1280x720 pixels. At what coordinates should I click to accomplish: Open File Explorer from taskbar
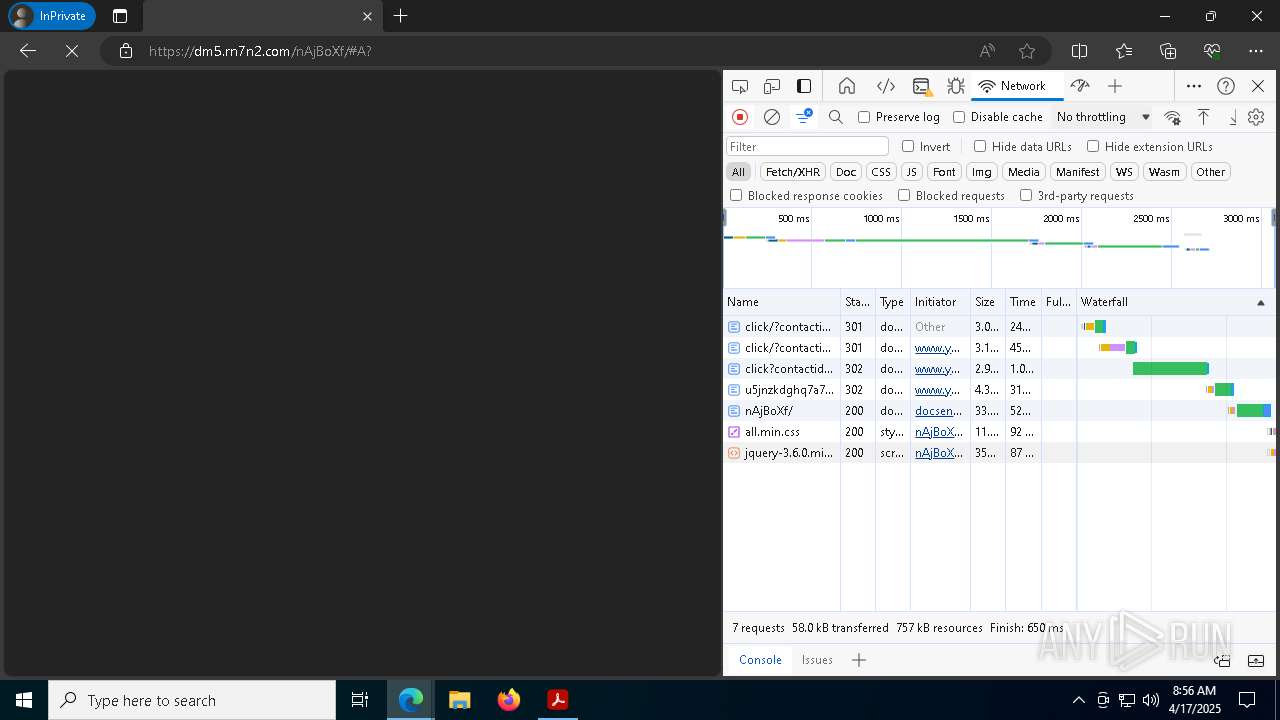point(460,700)
